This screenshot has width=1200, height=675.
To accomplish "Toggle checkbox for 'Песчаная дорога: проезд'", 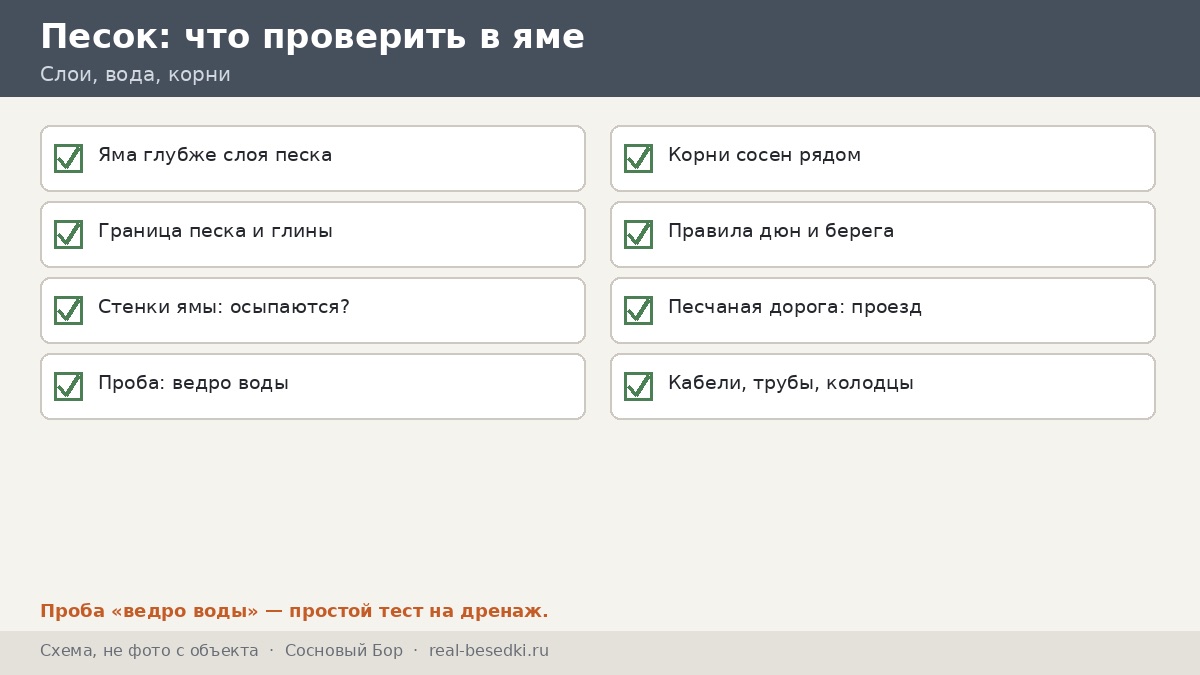I will point(638,310).
